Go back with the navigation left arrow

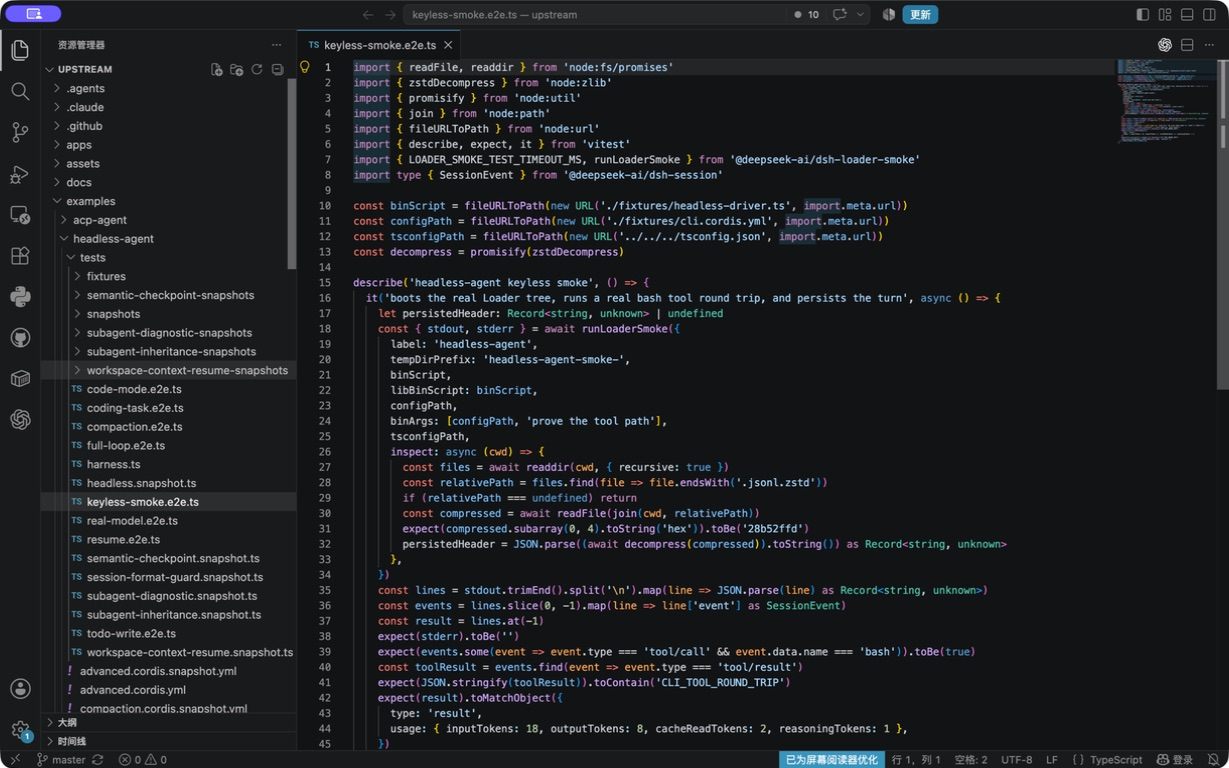coord(368,15)
